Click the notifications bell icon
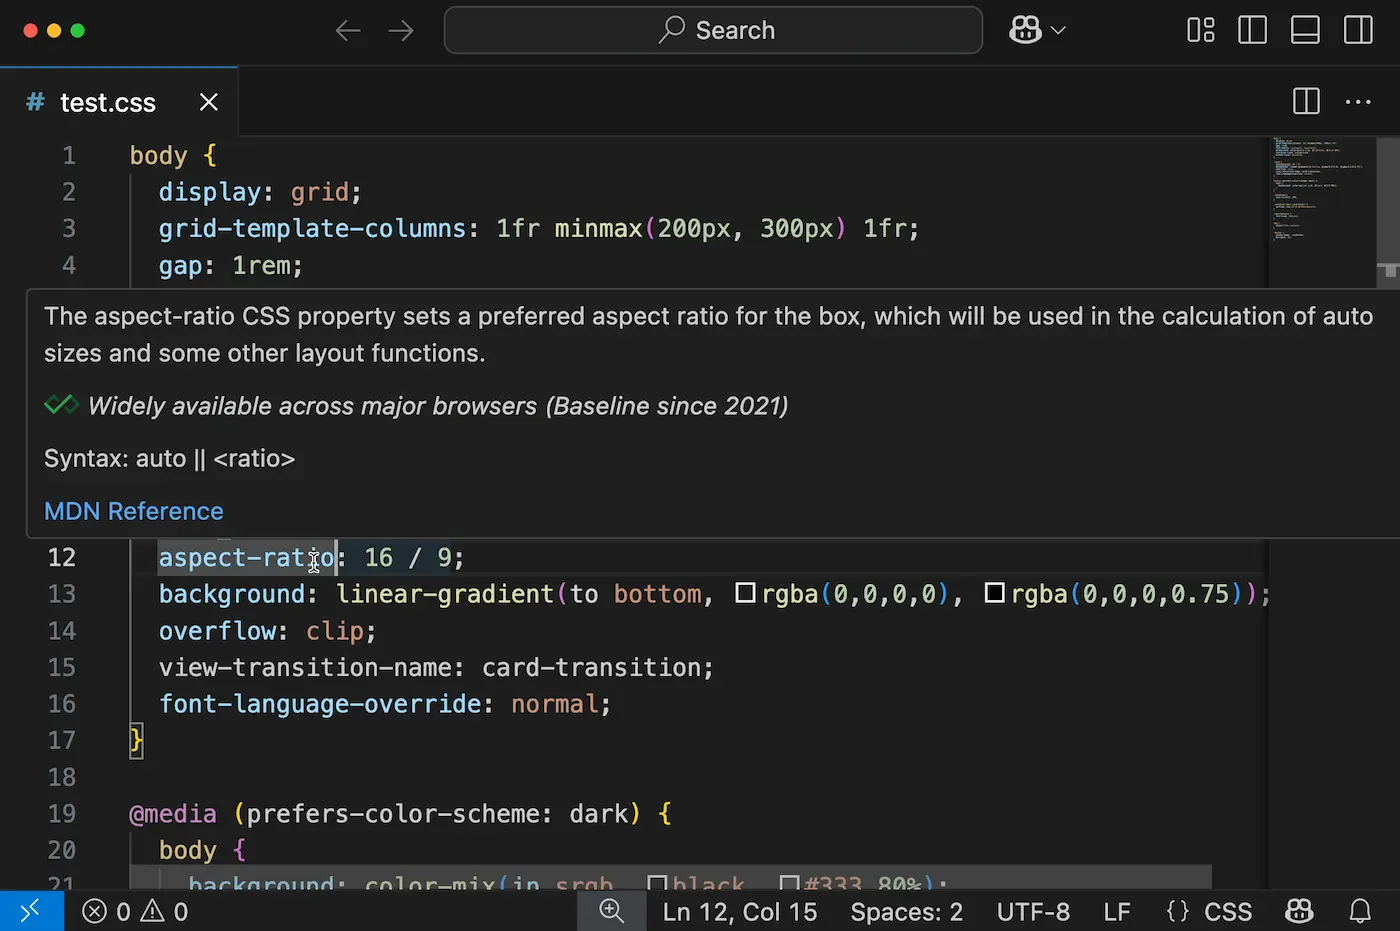Screen dimensions: 1400x931 click(1361, 911)
